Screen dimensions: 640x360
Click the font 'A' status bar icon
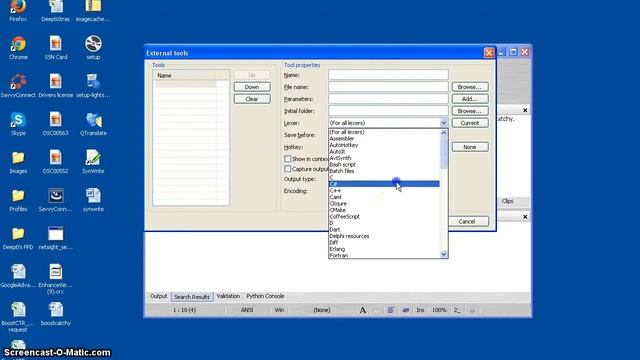[362, 310]
